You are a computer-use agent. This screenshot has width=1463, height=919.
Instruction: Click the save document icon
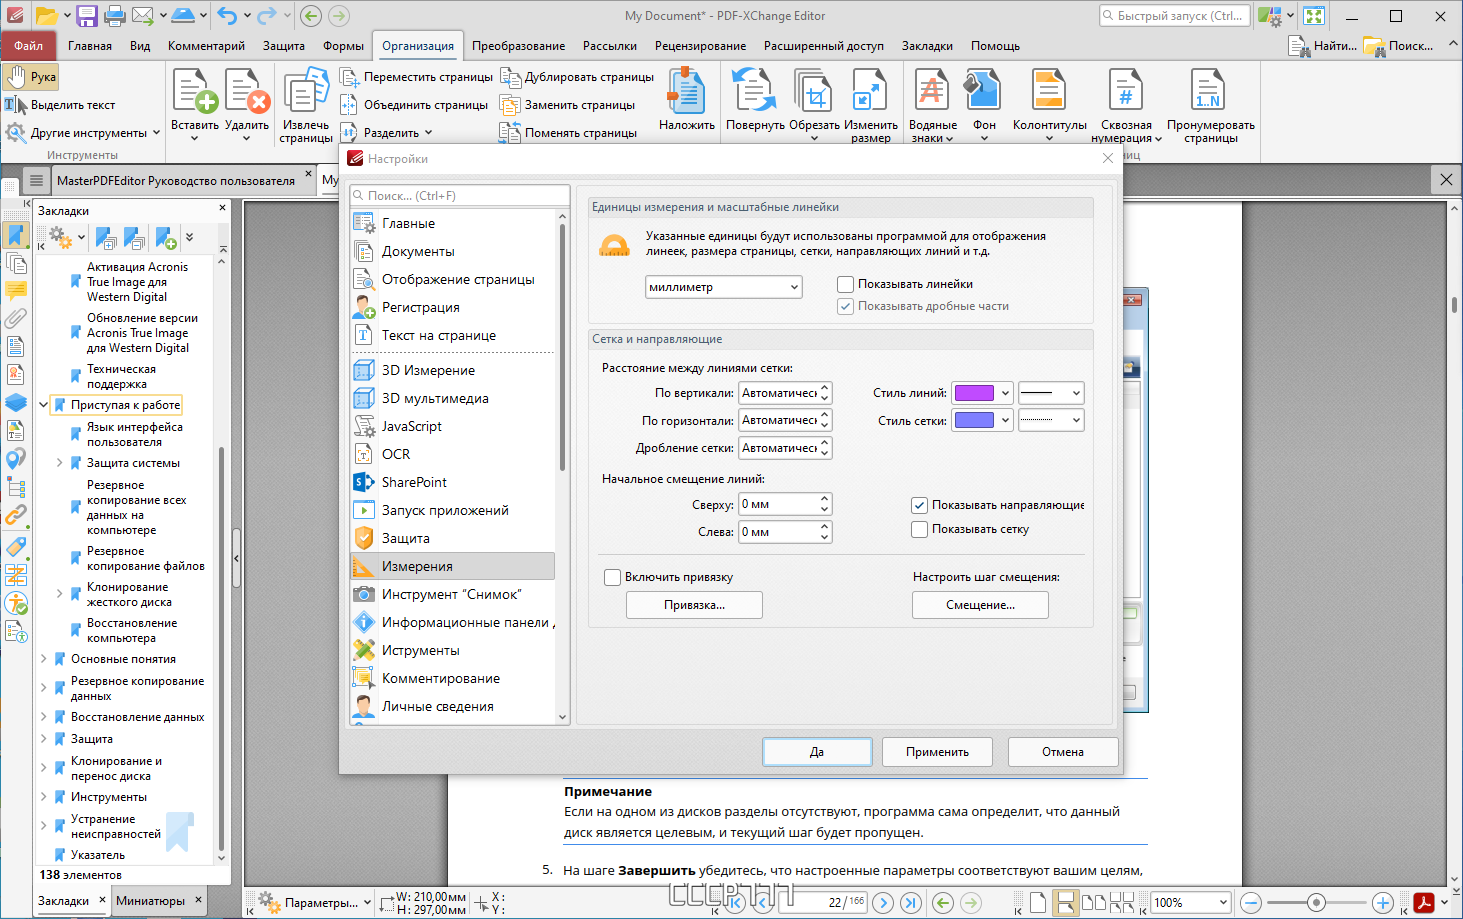click(x=87, y=15)
